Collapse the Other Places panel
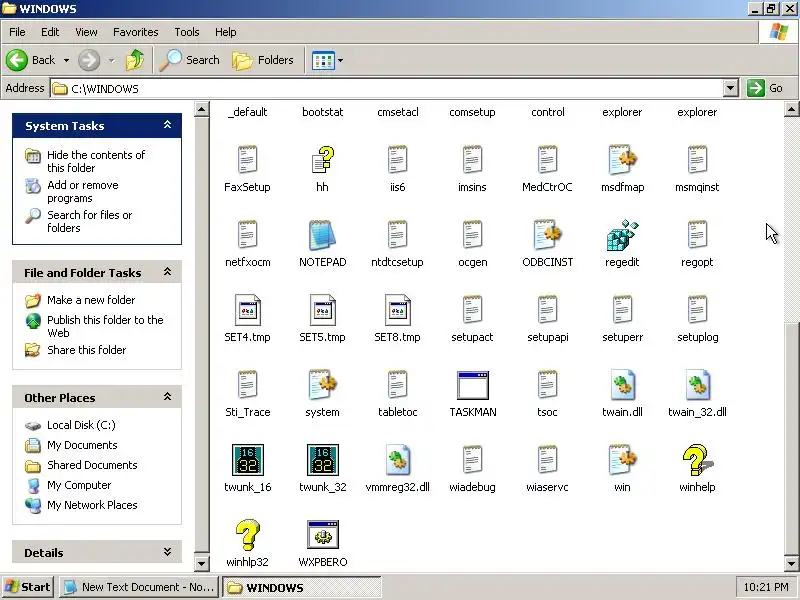Viewport: 800px width, 600px height. pos(167,396)
